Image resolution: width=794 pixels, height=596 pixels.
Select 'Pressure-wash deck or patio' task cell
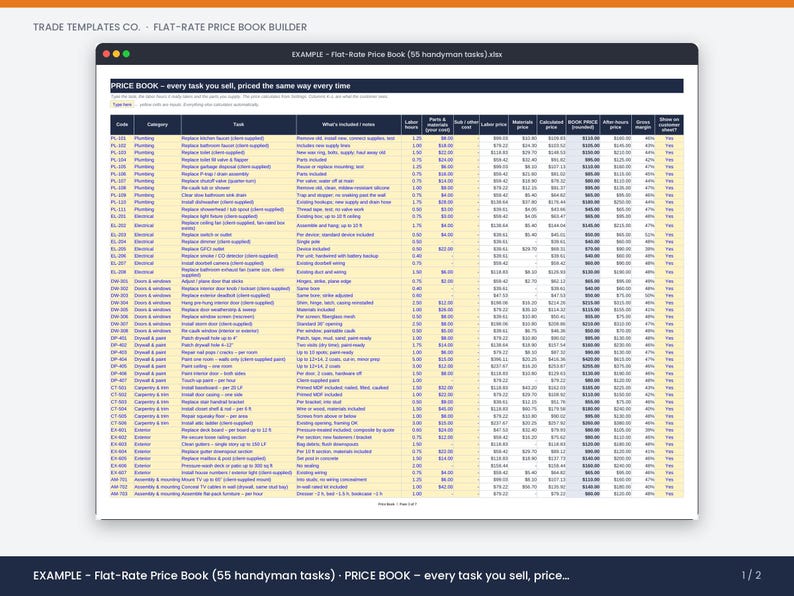239,465
